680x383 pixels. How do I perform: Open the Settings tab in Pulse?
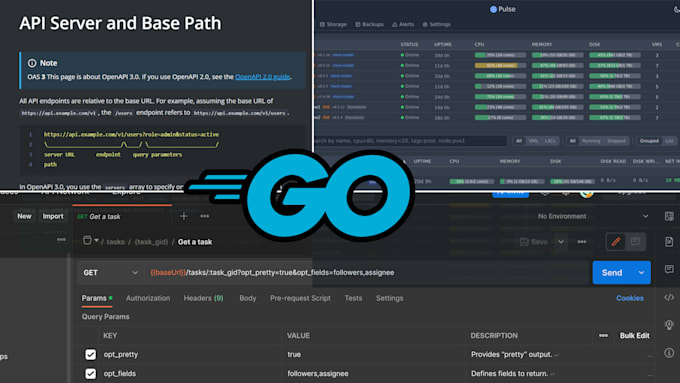click(436, 24)
